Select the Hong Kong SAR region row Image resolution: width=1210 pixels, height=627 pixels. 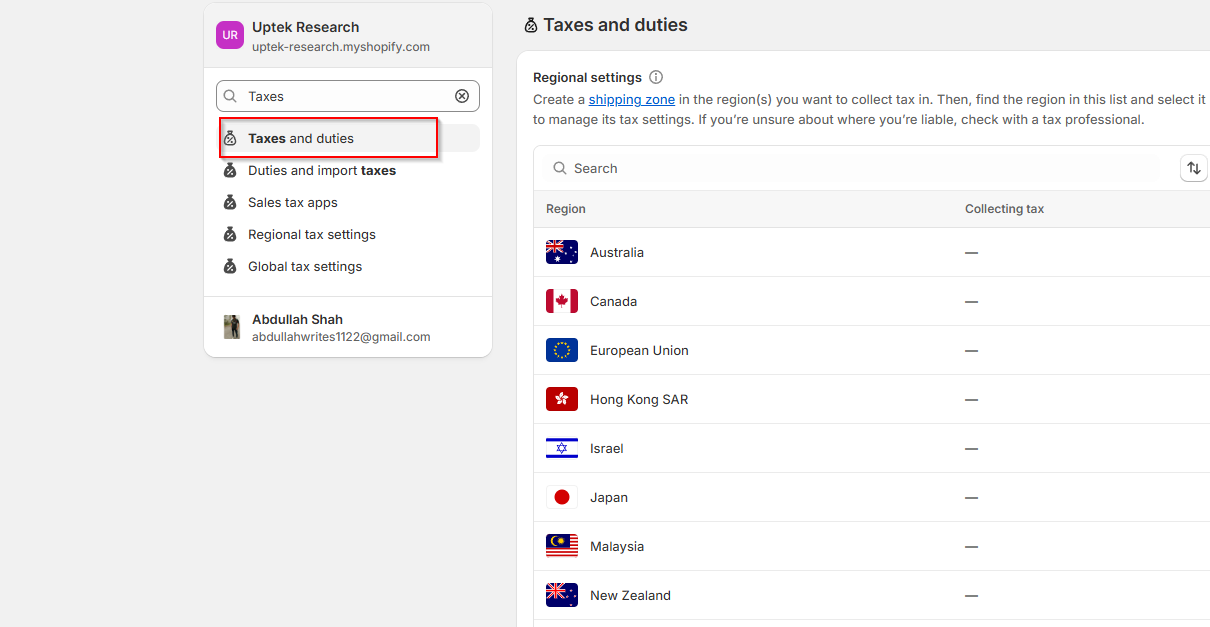pos(872,399)
